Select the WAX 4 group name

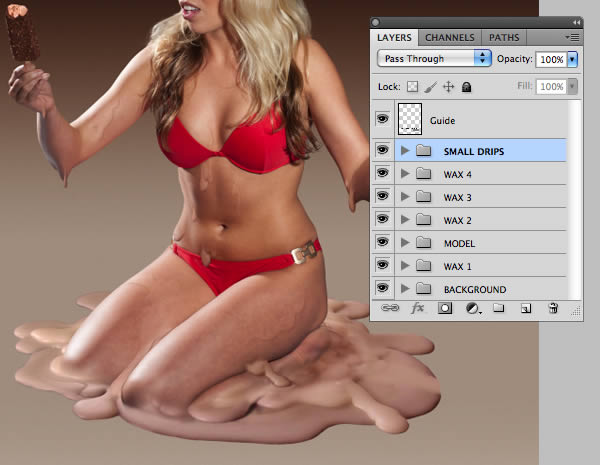457,175
